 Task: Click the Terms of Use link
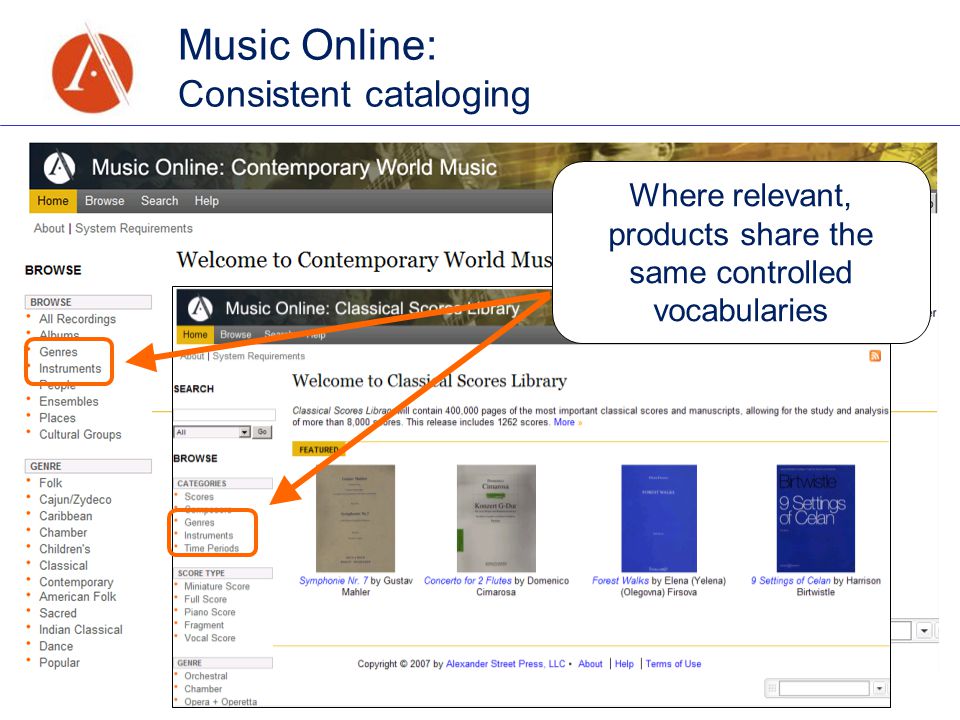[x=673, y=664]
